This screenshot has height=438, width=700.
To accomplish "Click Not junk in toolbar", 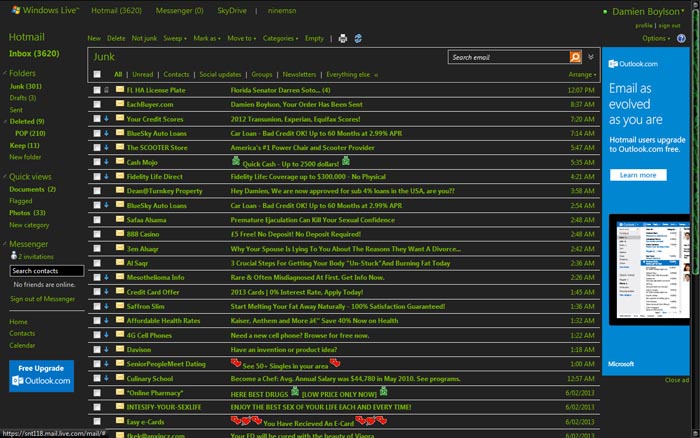I will pos(144,38).
